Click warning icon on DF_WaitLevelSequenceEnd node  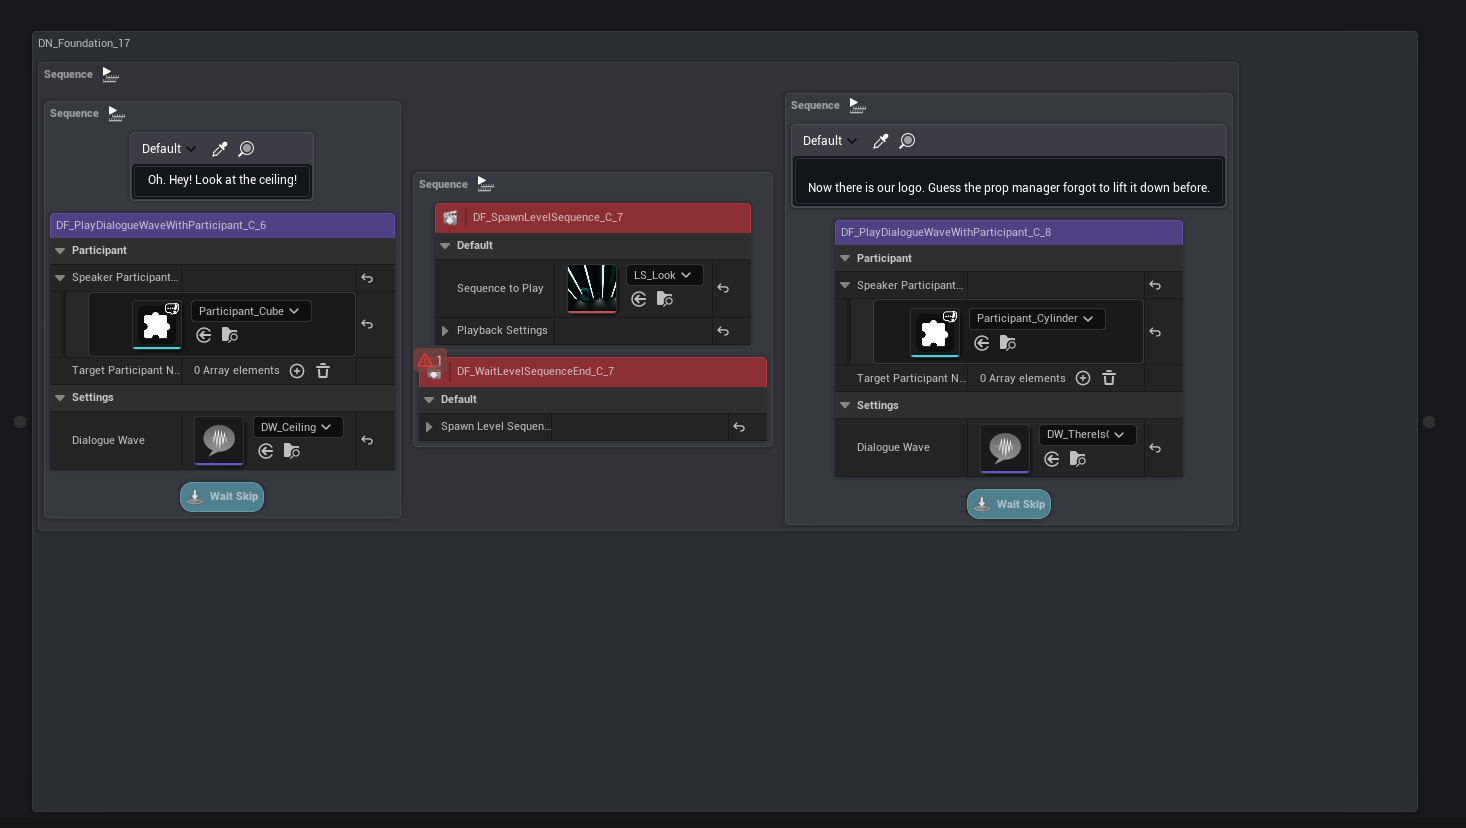pyautogui.click(x=425, y=360)
